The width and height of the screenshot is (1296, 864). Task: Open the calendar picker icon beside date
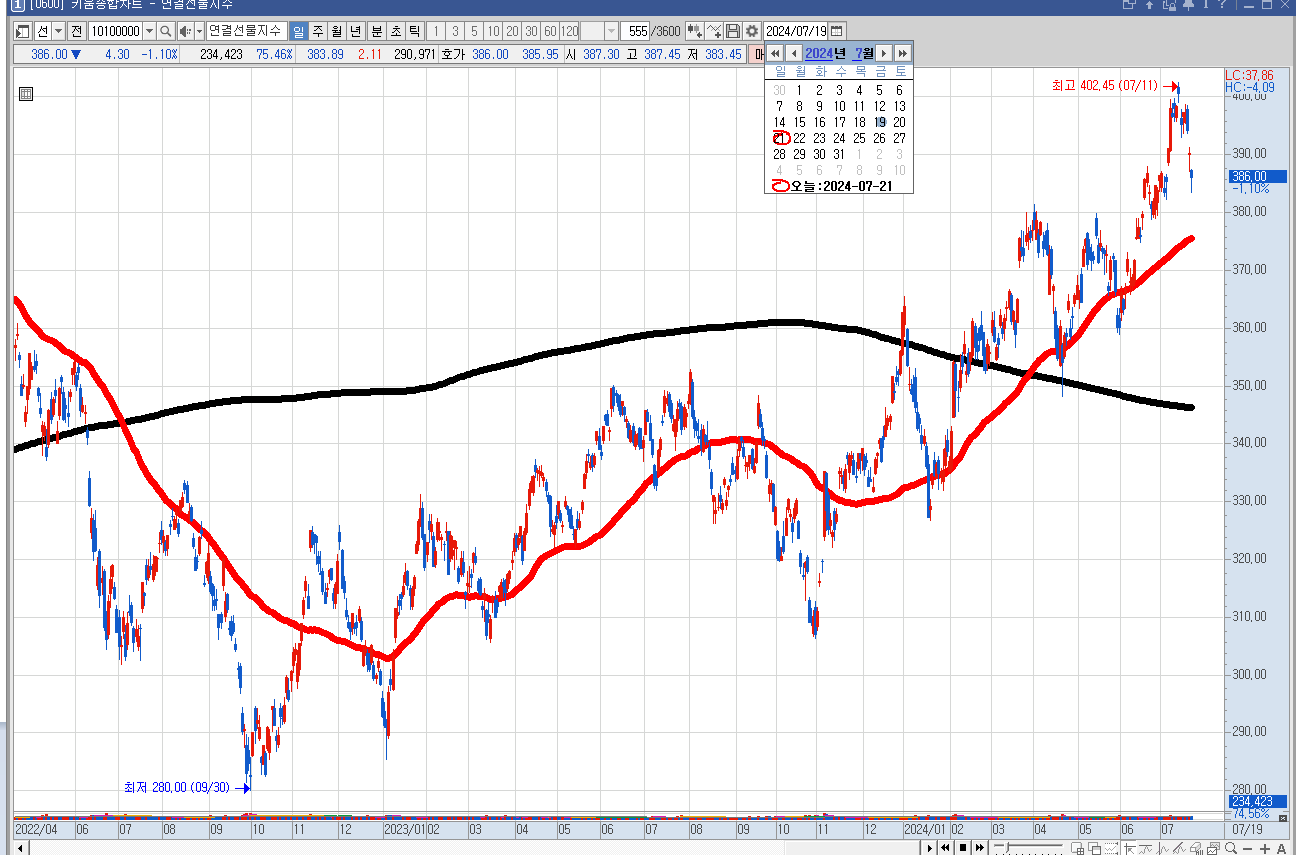point(837,31)
